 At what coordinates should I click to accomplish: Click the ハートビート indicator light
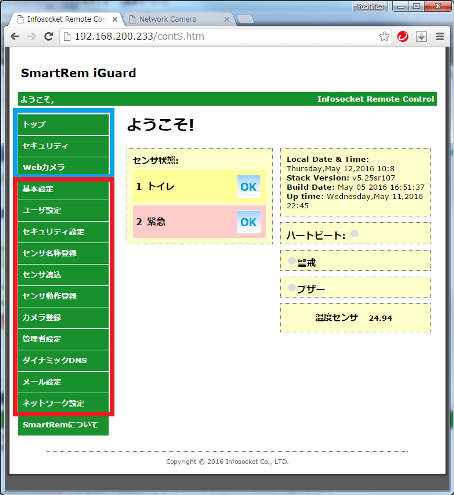pyautogui.click(x=355, y=233)
